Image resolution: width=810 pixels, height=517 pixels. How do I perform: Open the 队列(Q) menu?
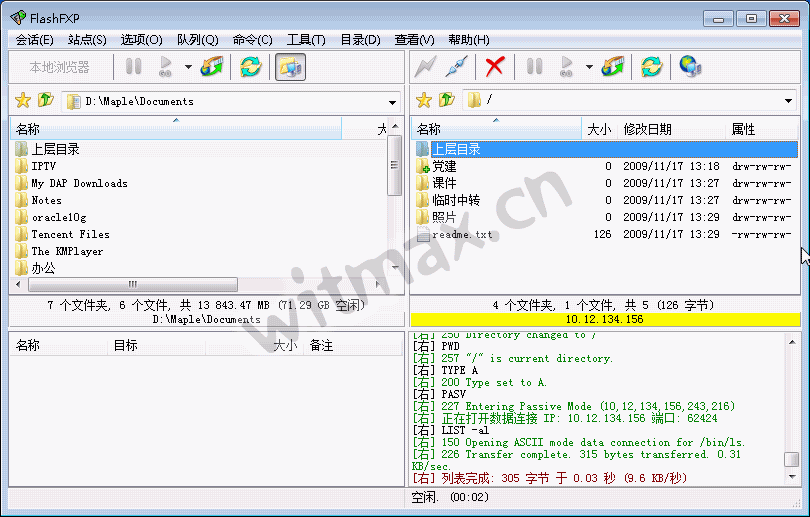(x=197, y=40)
